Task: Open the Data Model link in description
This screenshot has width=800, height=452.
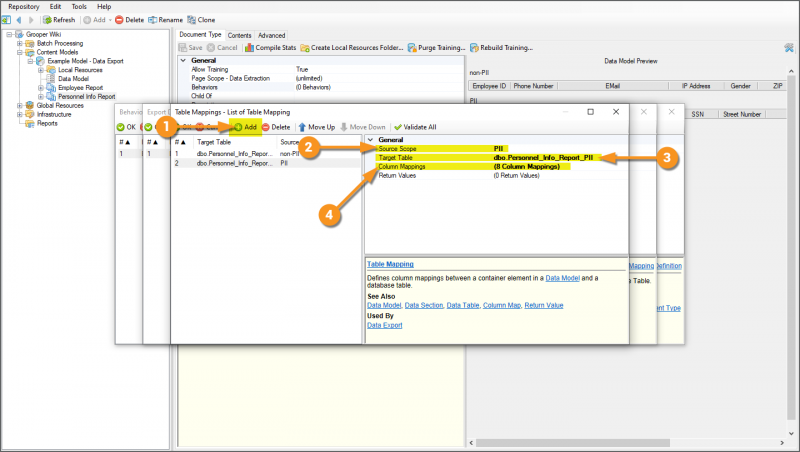Action: click(x=563, y=278)
